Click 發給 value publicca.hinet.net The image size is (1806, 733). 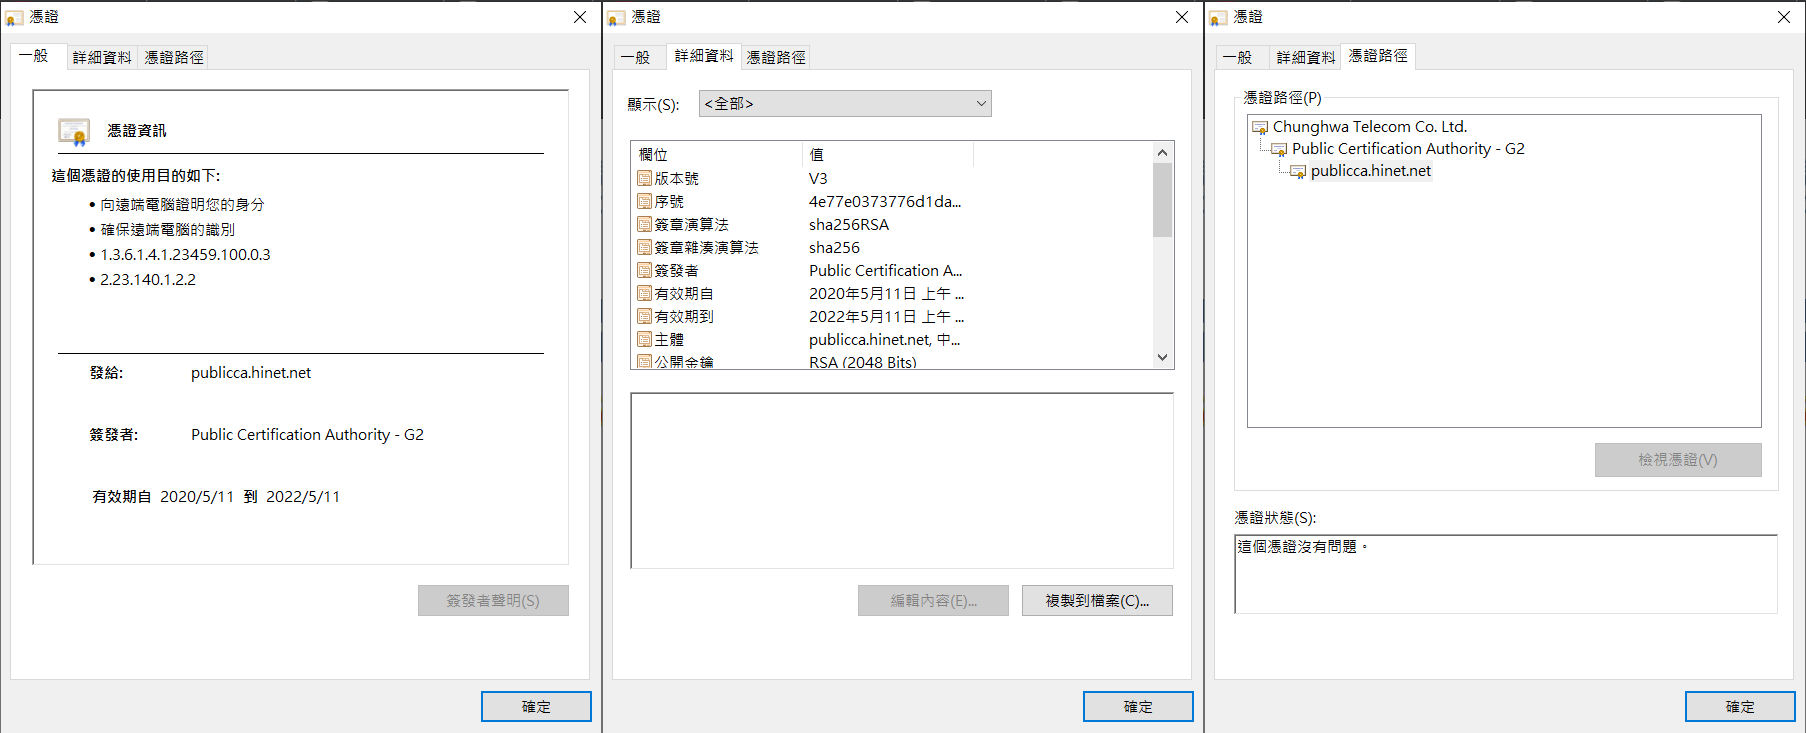point(251,373)
